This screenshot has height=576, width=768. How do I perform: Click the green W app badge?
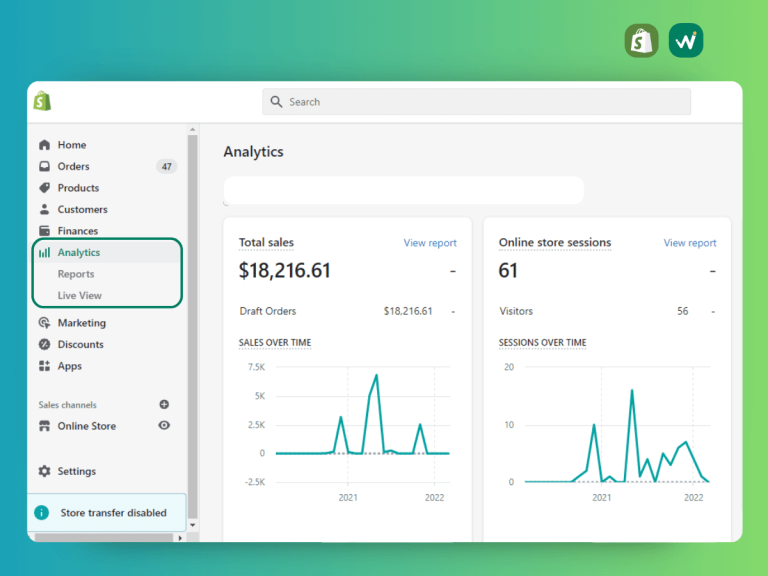[x=686, y=41]
